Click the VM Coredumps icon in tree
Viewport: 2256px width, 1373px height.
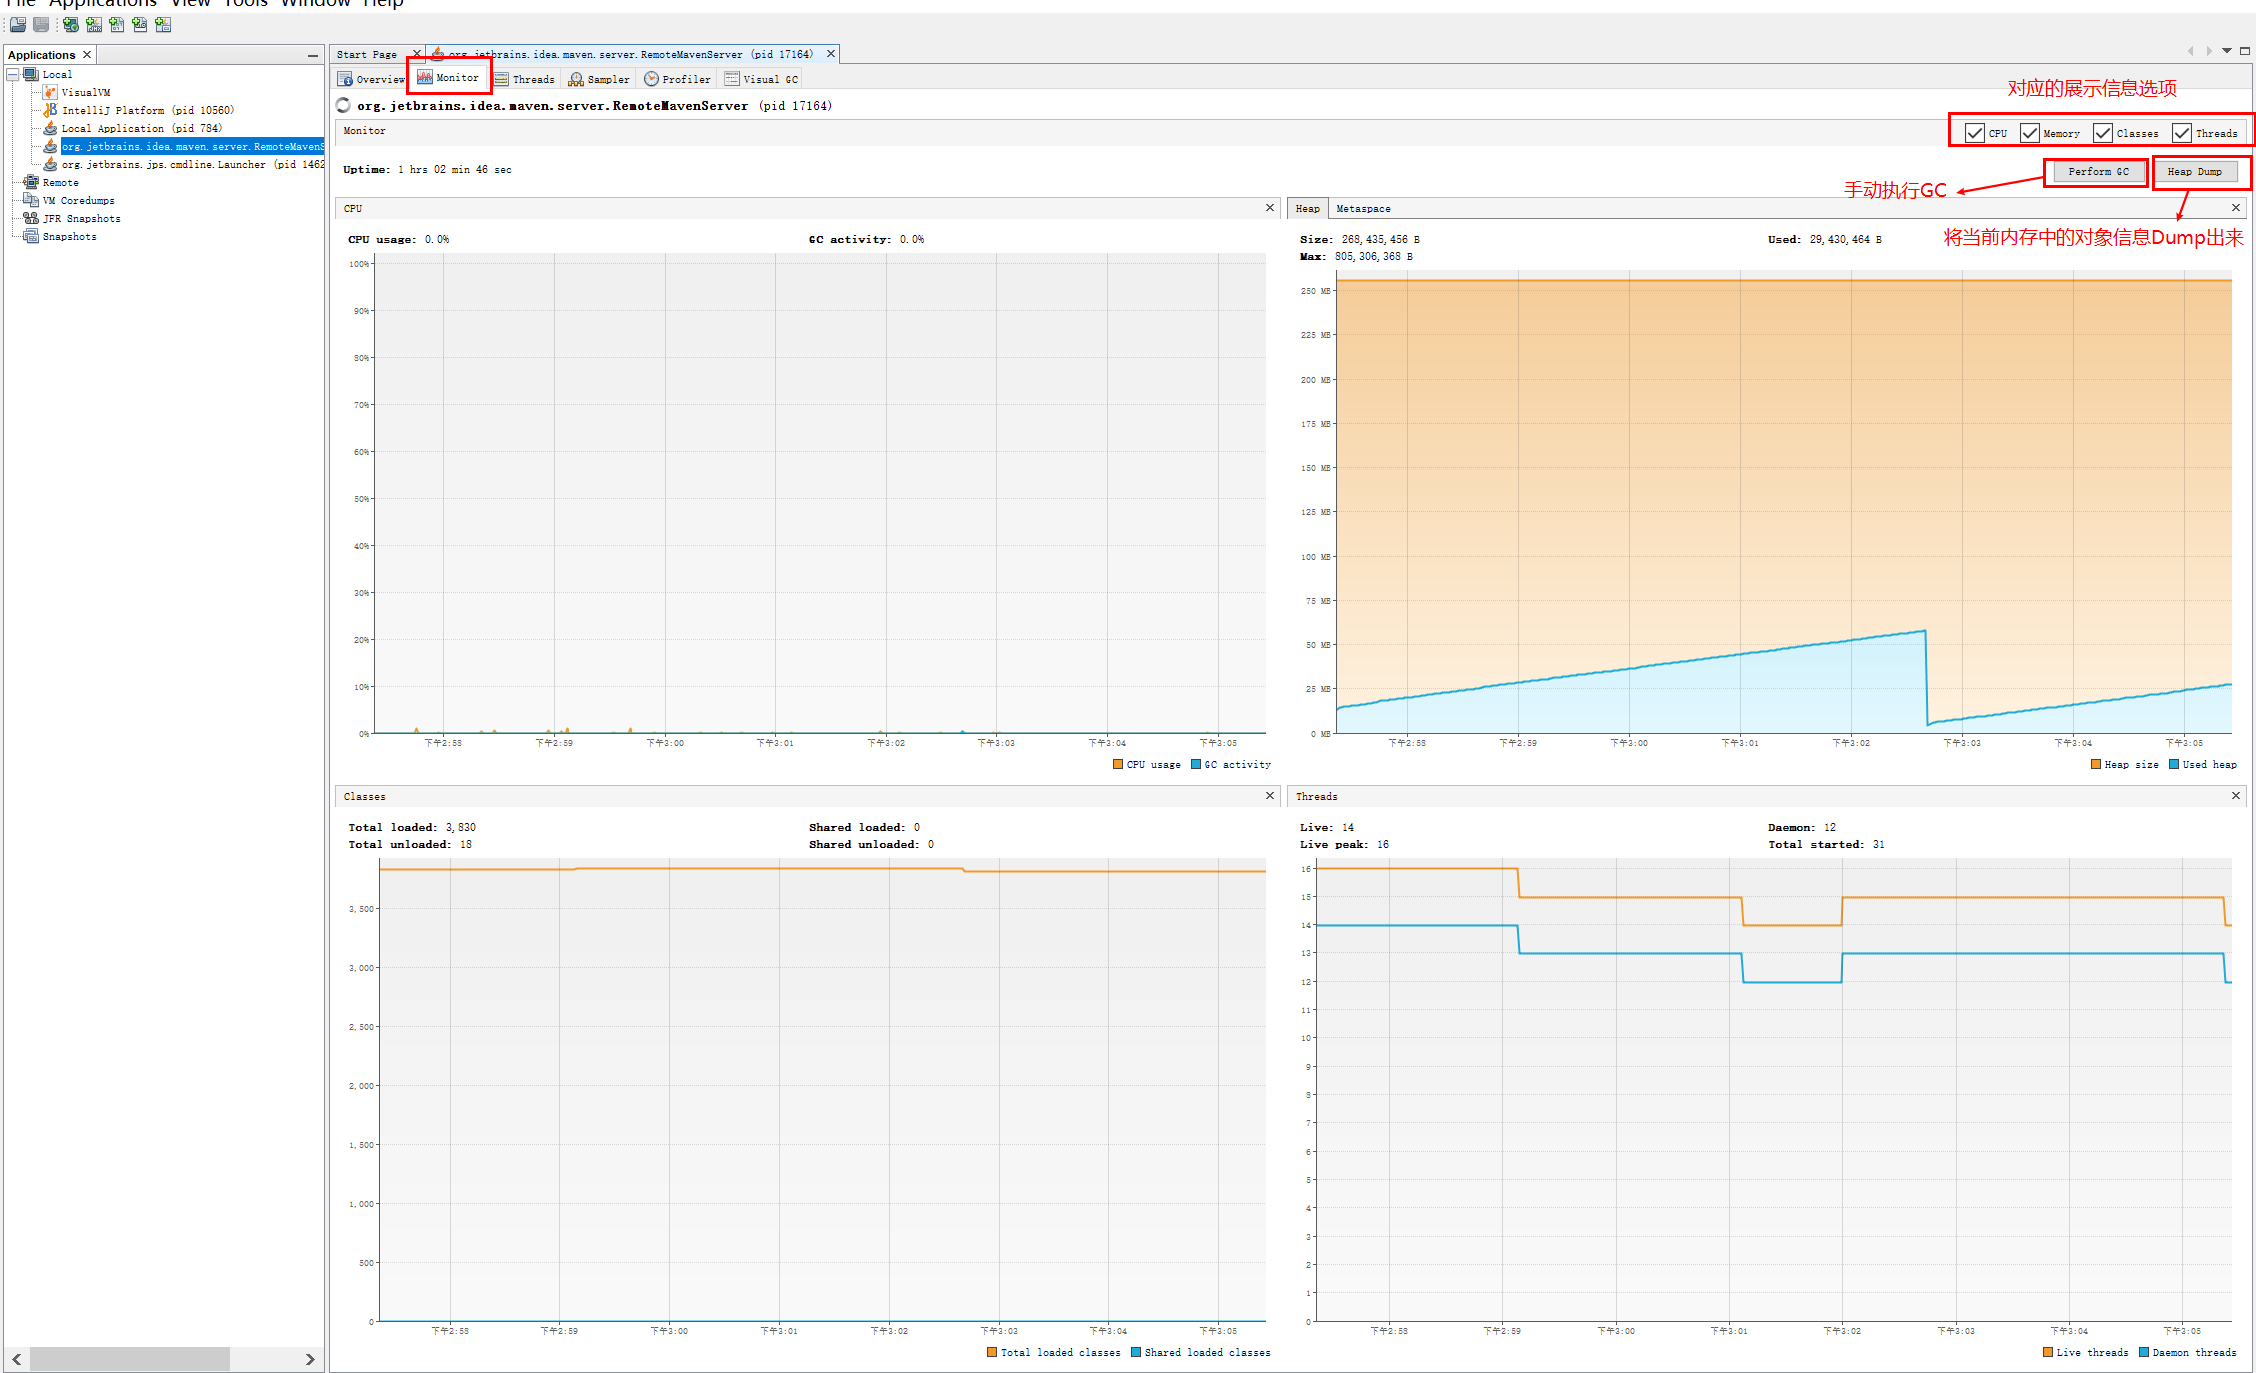pos(31,200)
